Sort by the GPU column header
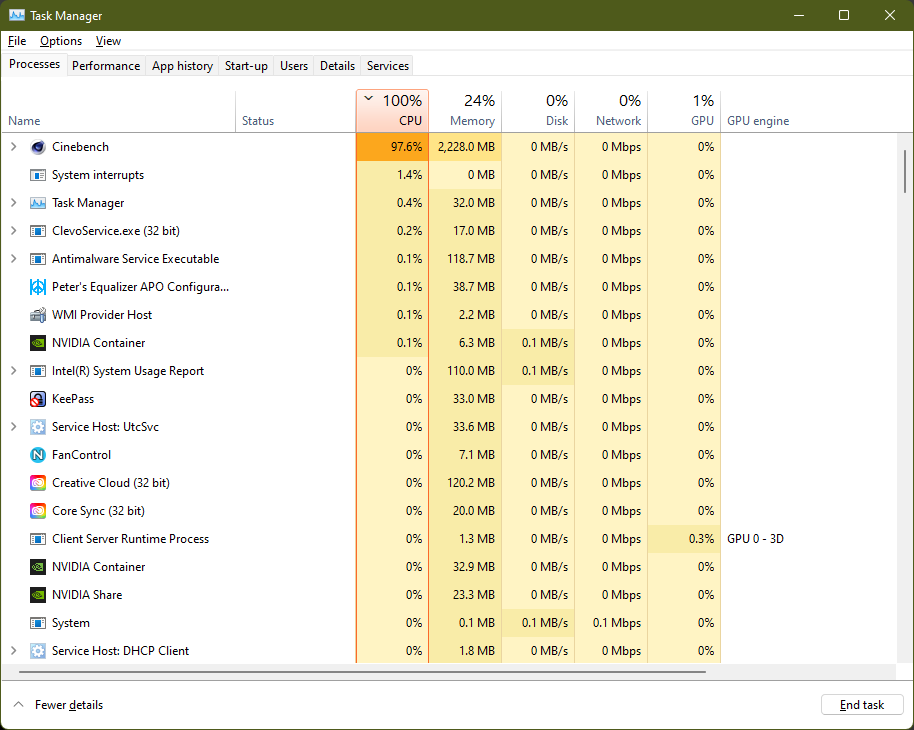The width and height of the screenshot is (914, 730). [684, 111]
